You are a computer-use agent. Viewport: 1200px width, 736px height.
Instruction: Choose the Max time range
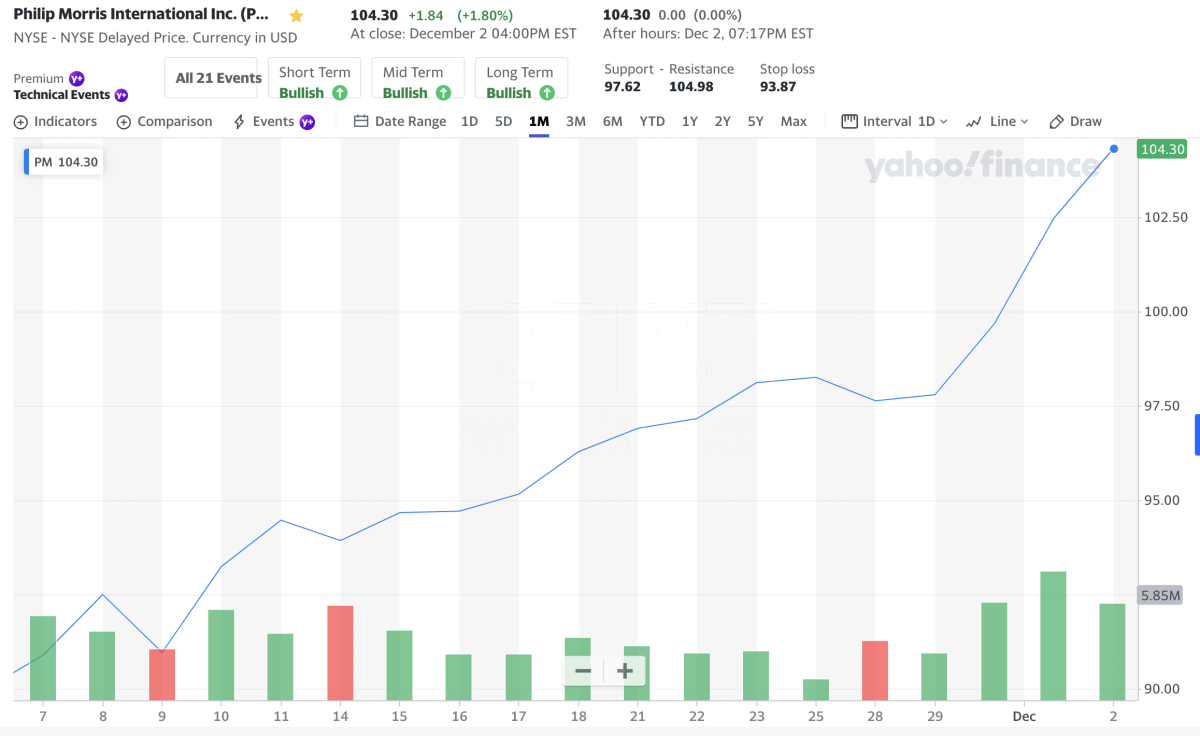coord(793,121)
